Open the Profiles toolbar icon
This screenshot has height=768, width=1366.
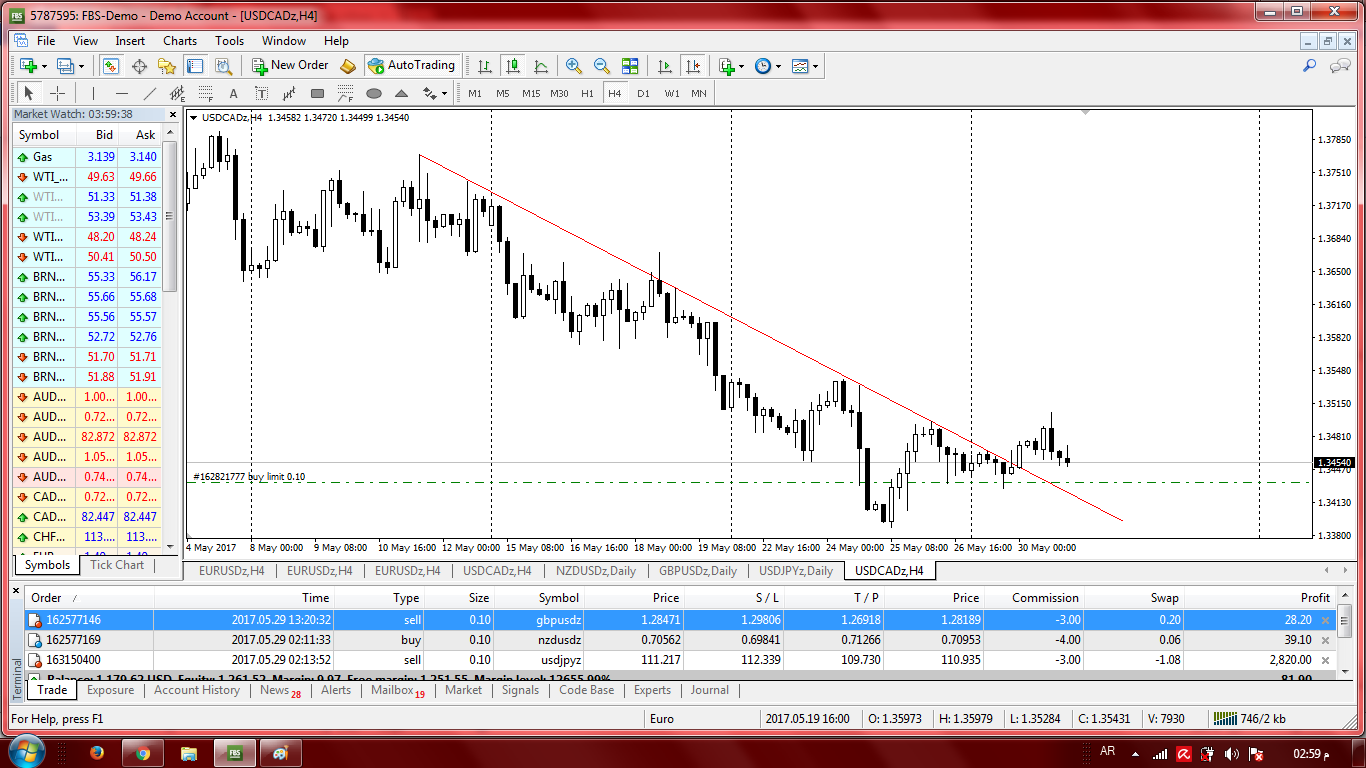(x=65, y=66)
